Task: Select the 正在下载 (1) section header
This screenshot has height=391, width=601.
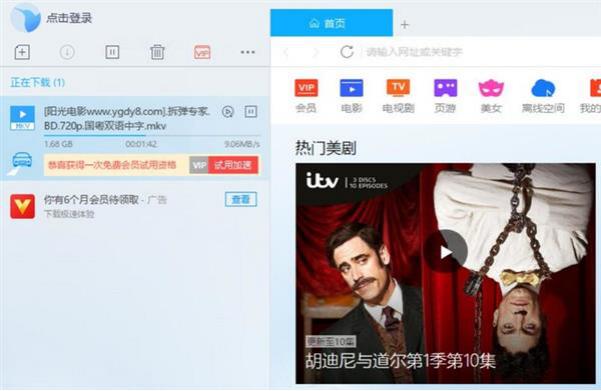Action: pyautogui.click(x=38, y=82)
